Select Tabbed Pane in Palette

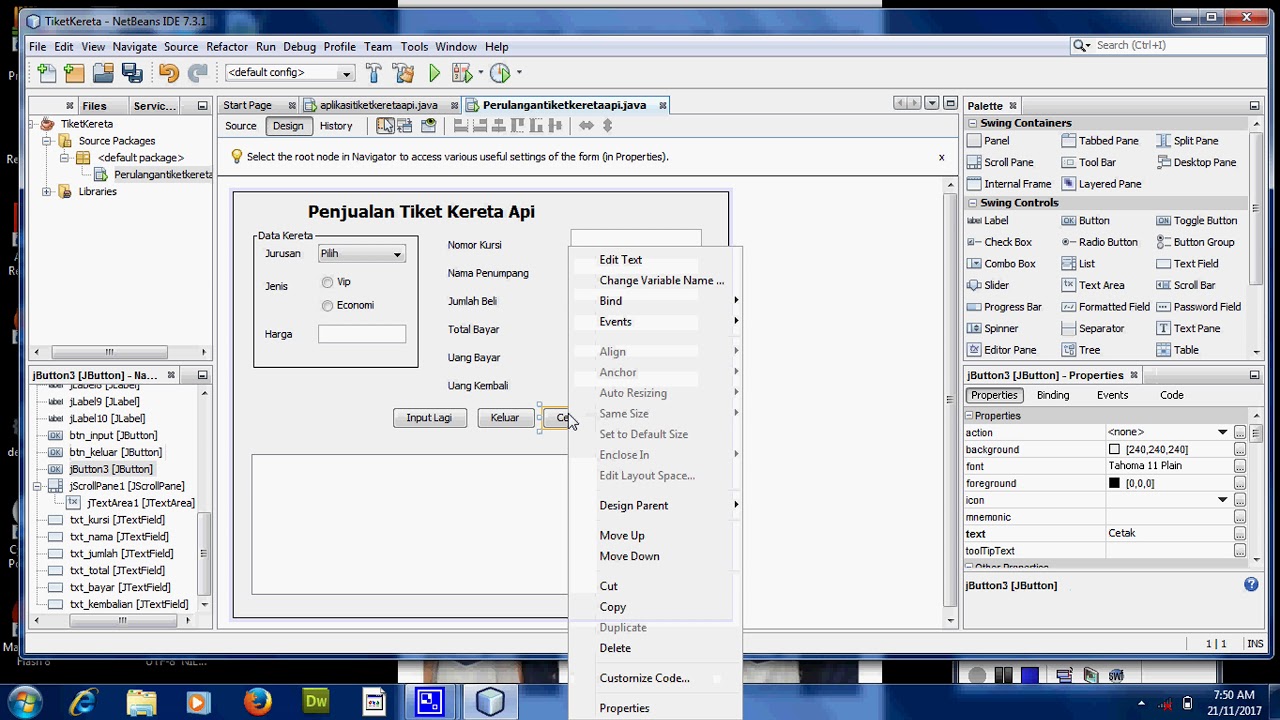tap(1100, 141)
